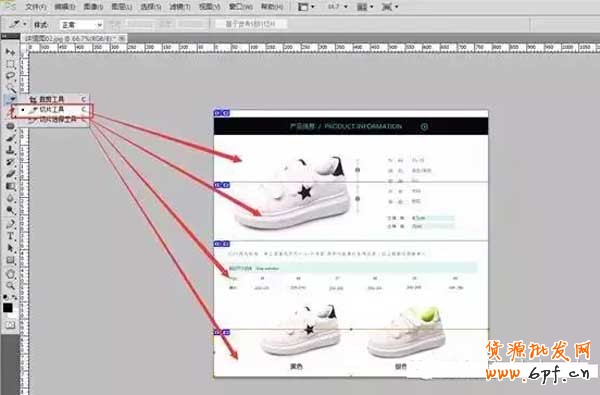Select the Move tool

(10, 51)
